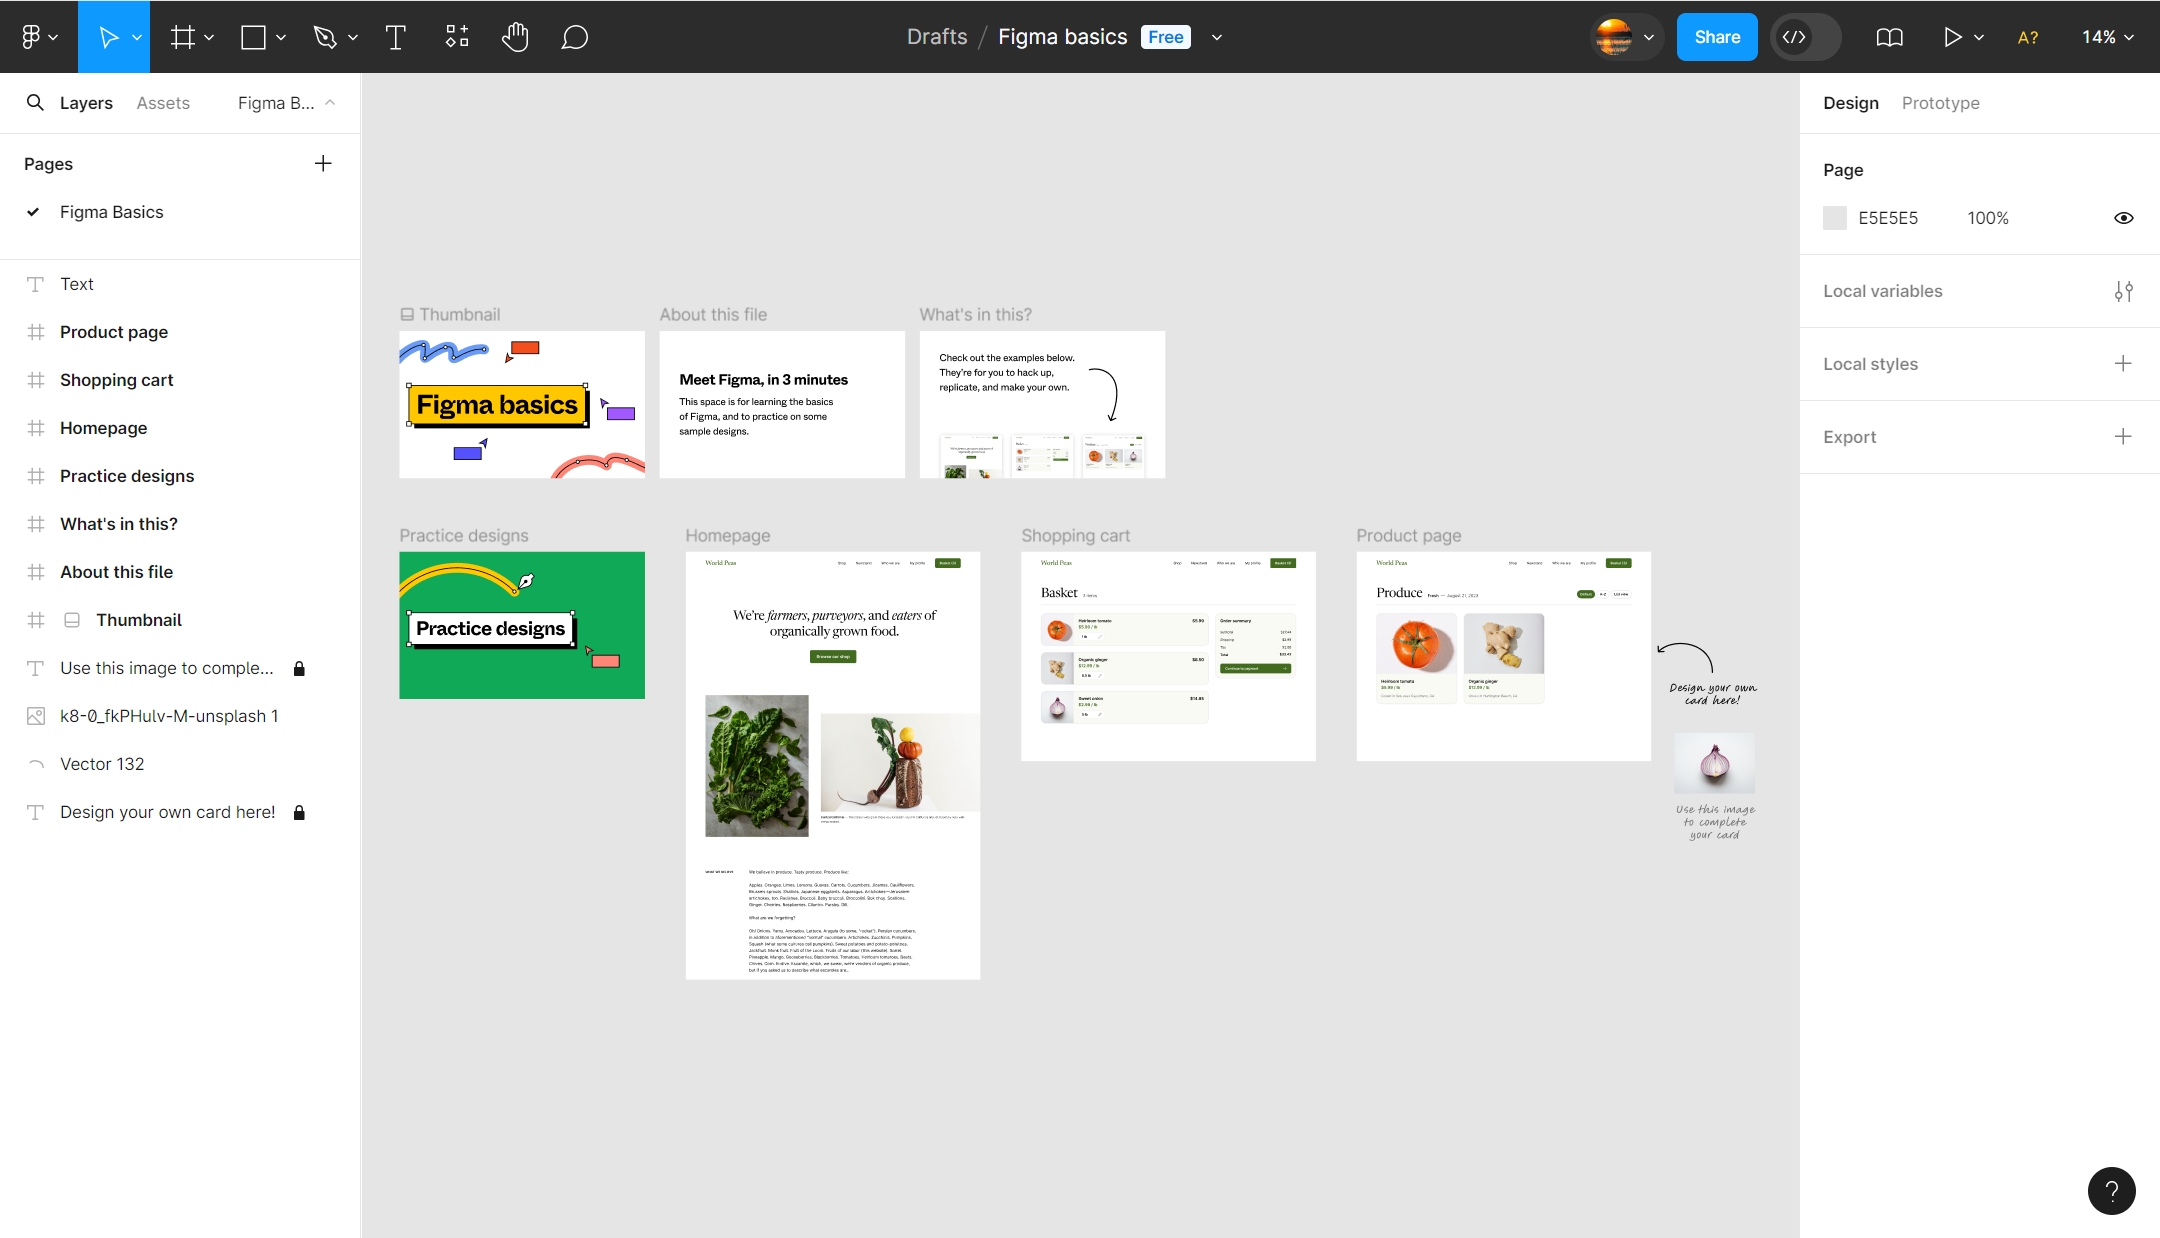Select the Homepage layer
This screenshot has width=2160, height=1238.
[180, 428]
